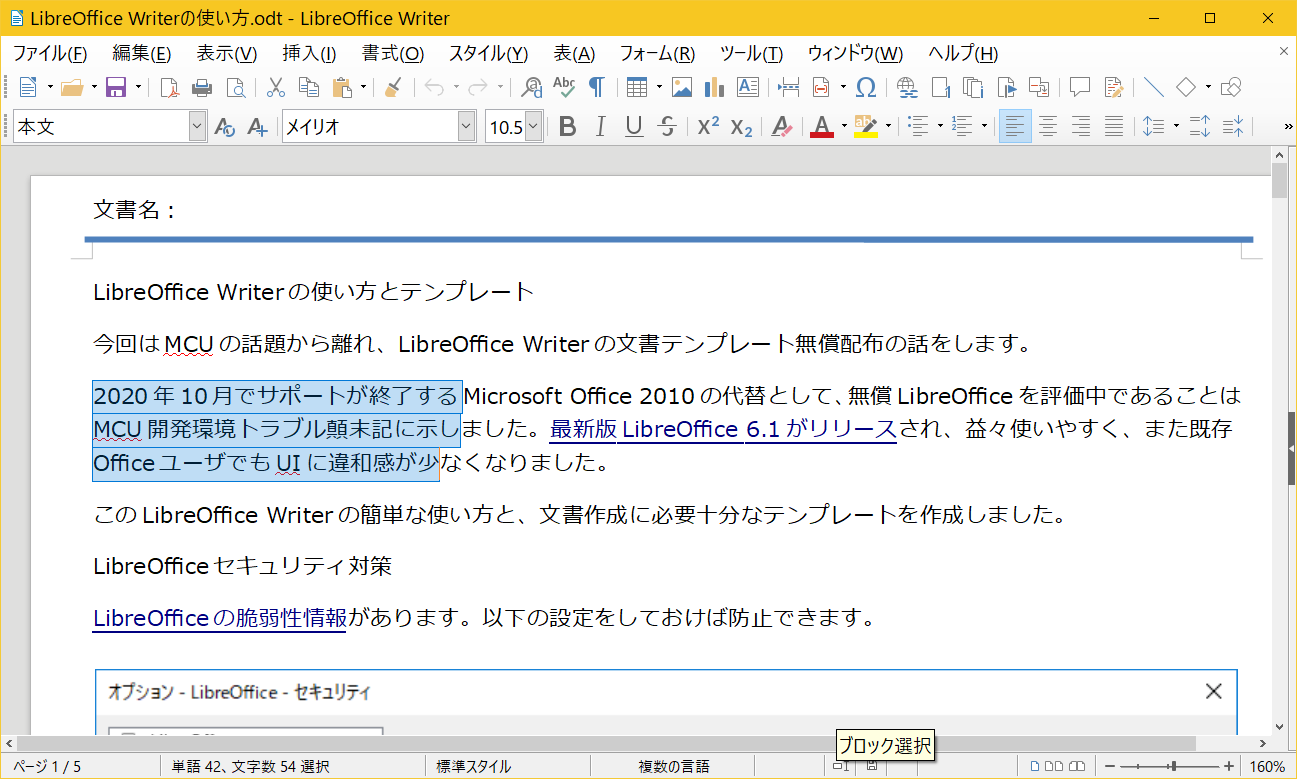Screen dimensions: 1300x779
Task: Click Update Selected Style icon
Action: [225, 127]
